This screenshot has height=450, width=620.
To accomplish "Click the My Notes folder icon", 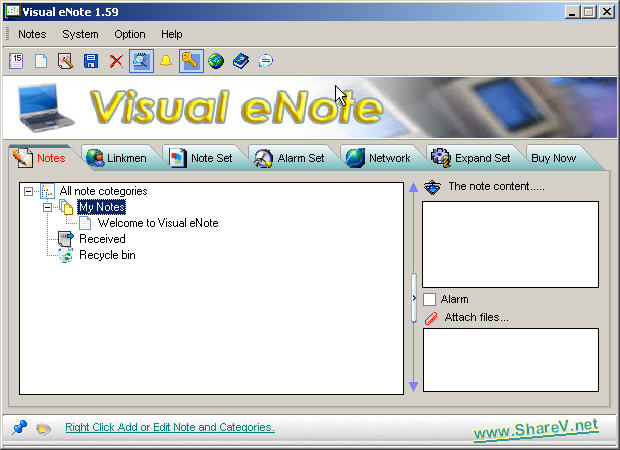I will (66, 207).
